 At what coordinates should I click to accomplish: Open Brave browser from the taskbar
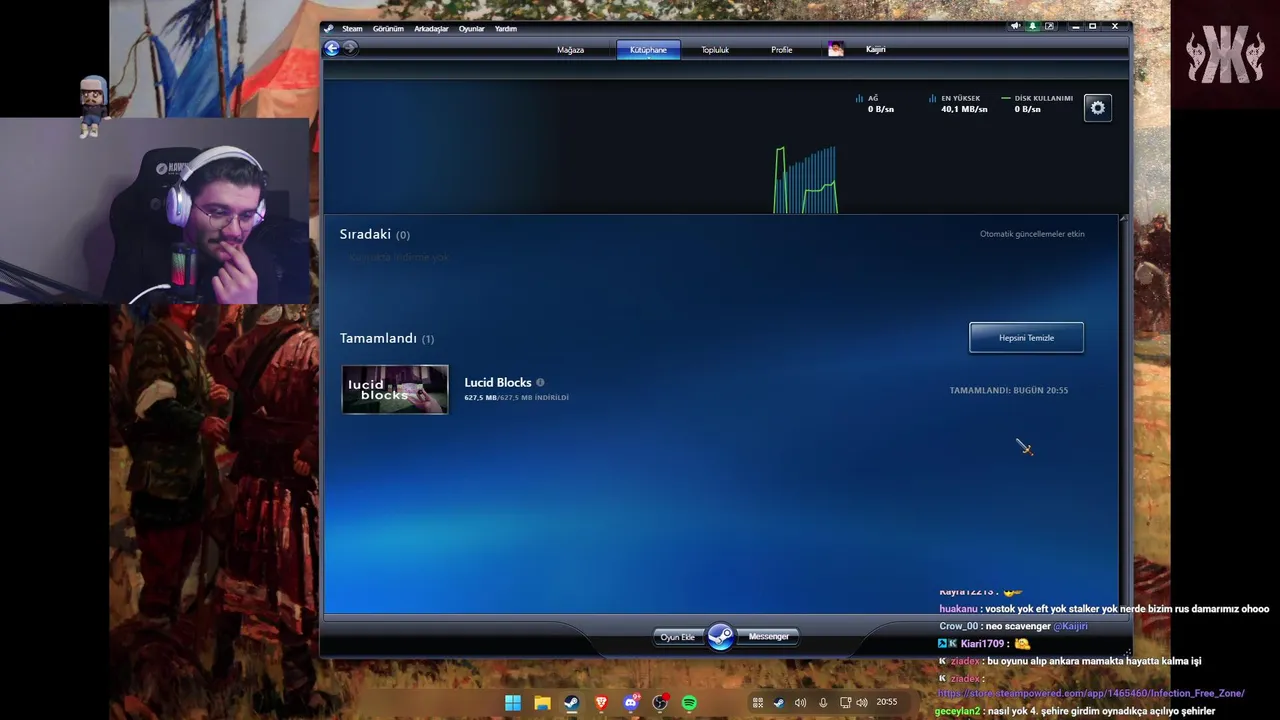point(601,703)
